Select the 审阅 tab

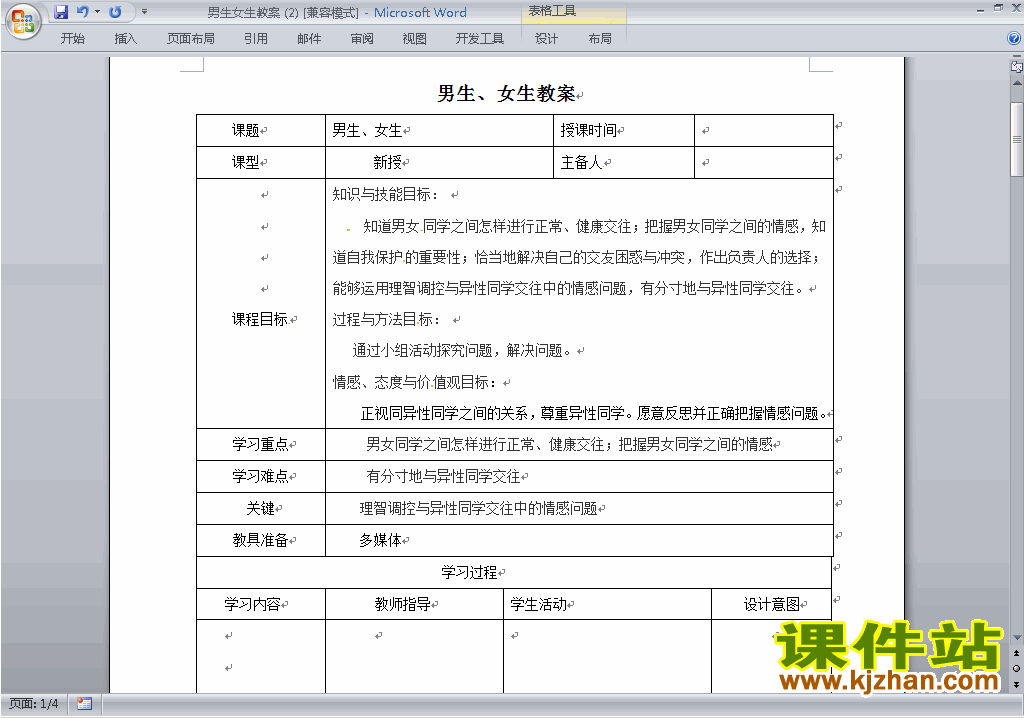coord(362,39)
